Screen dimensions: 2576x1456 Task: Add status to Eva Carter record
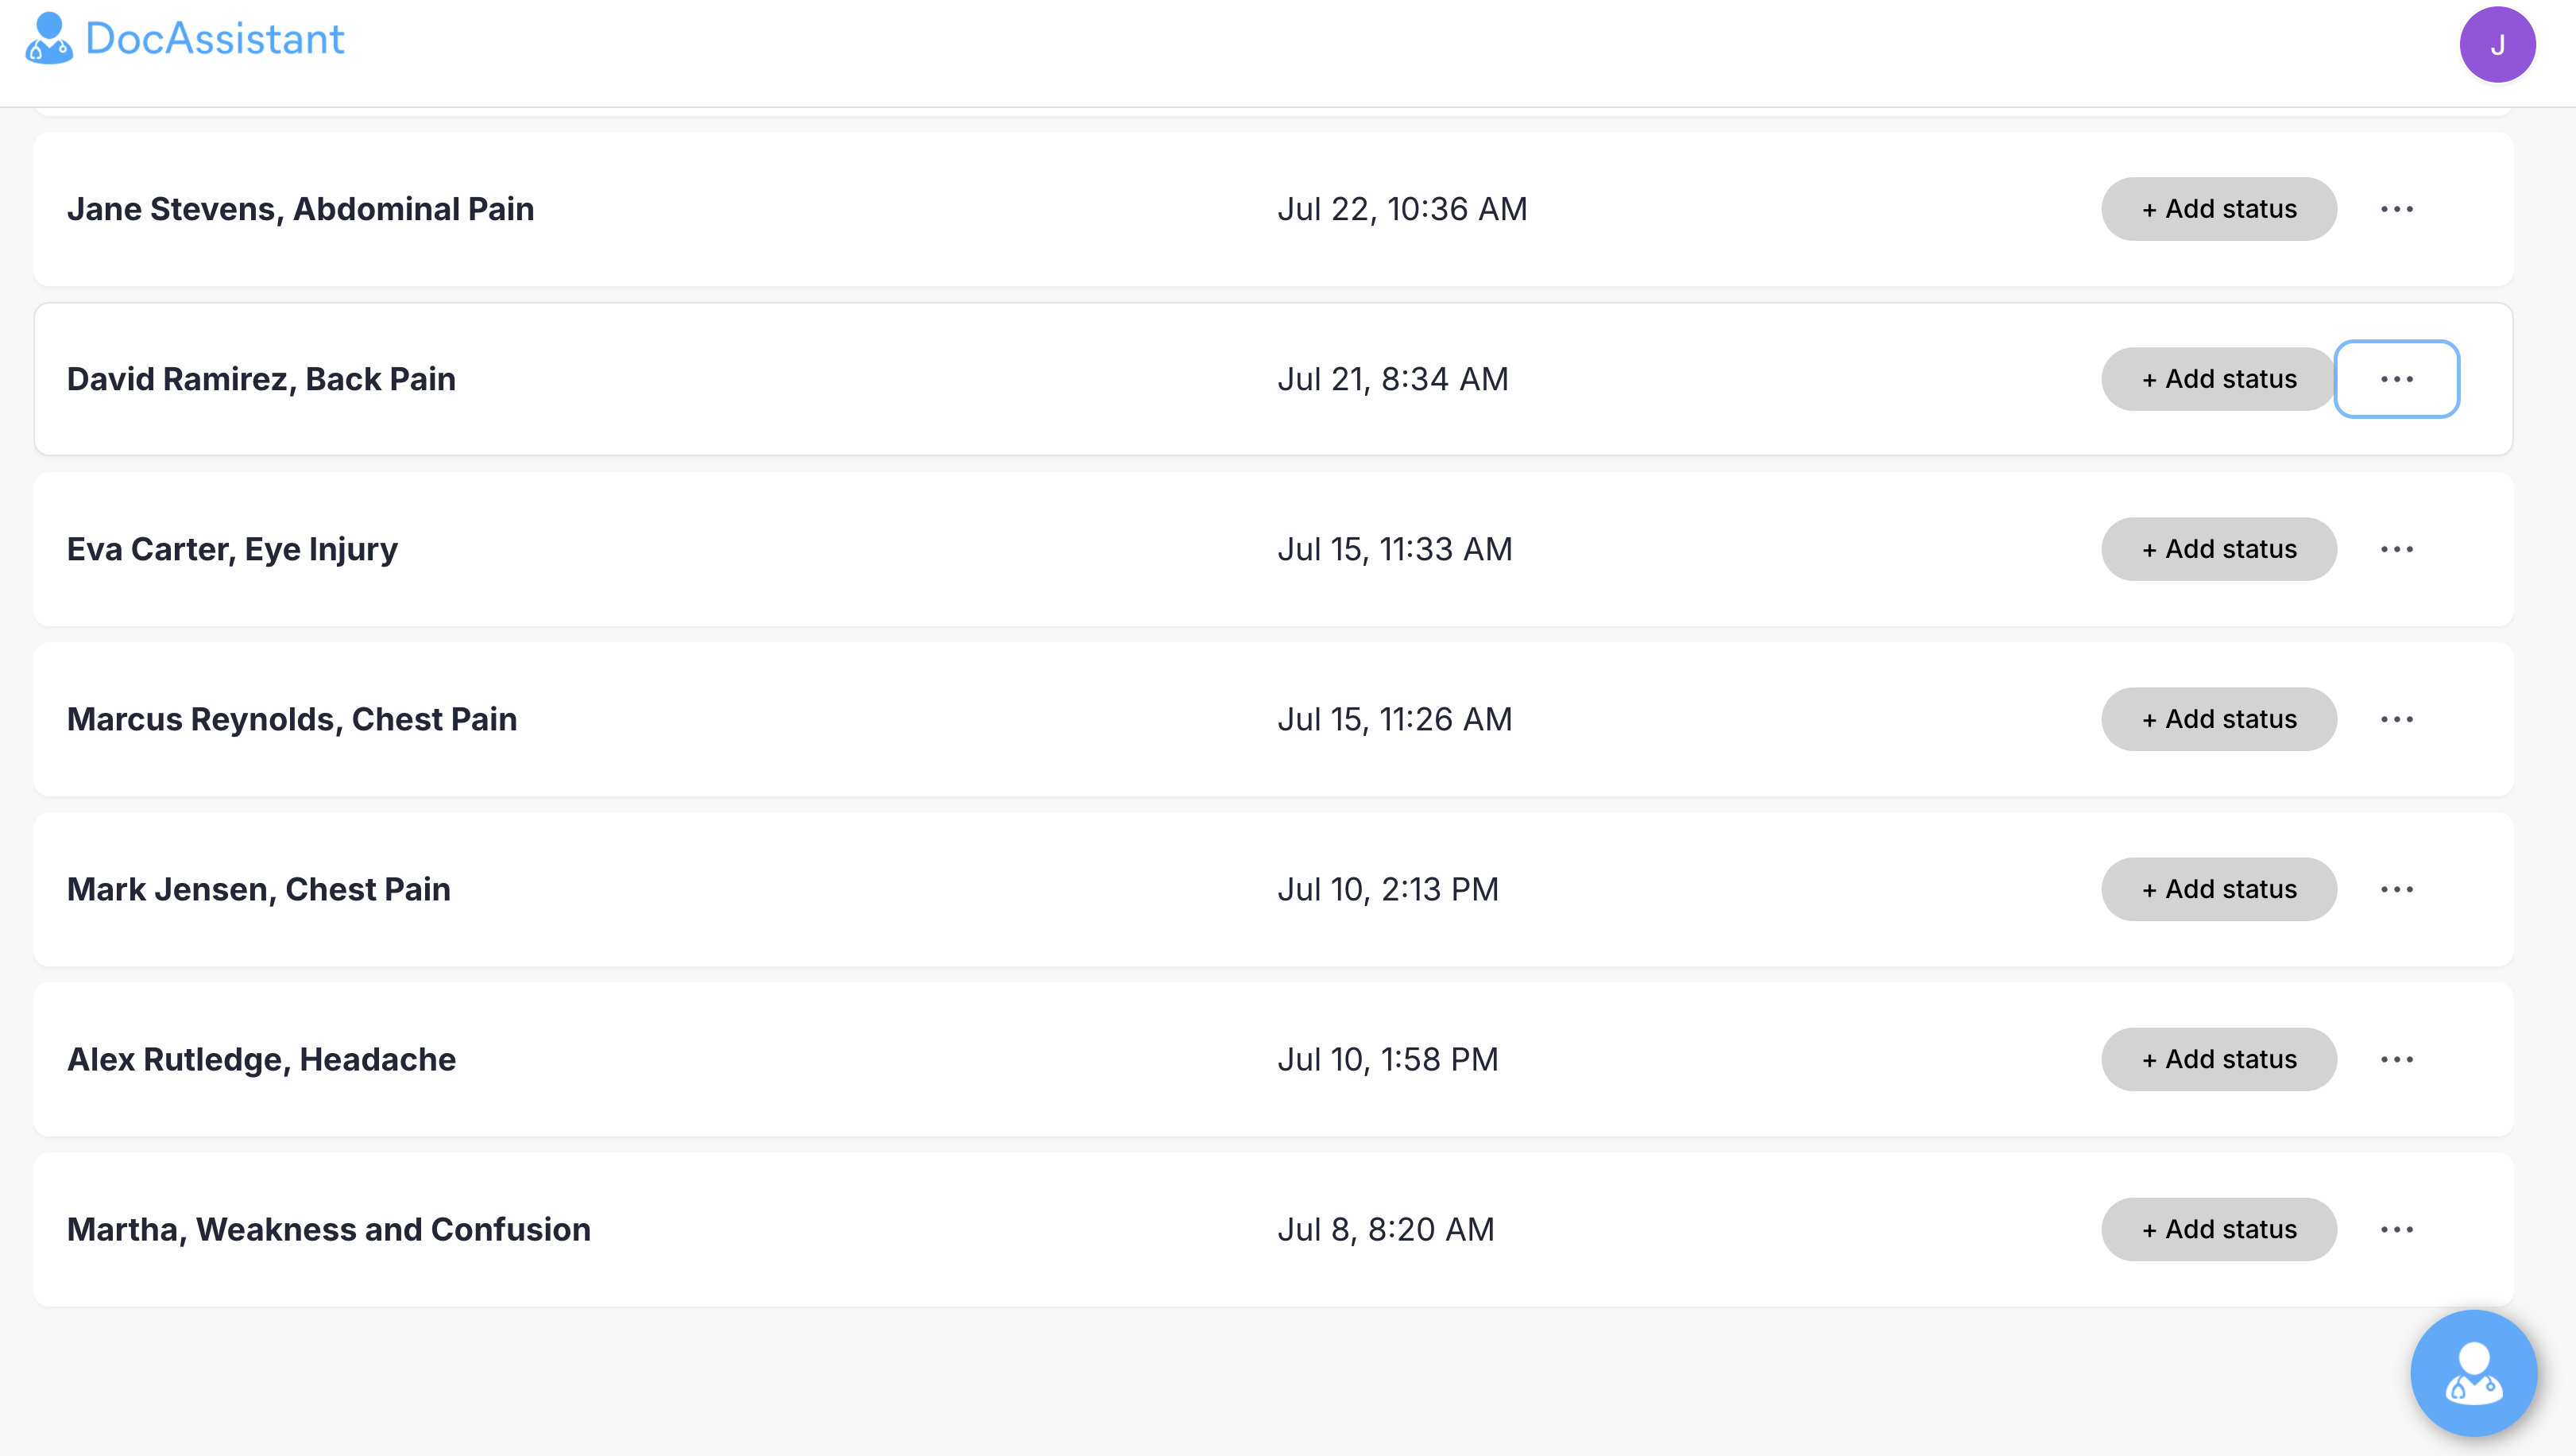click(2218, 549)
